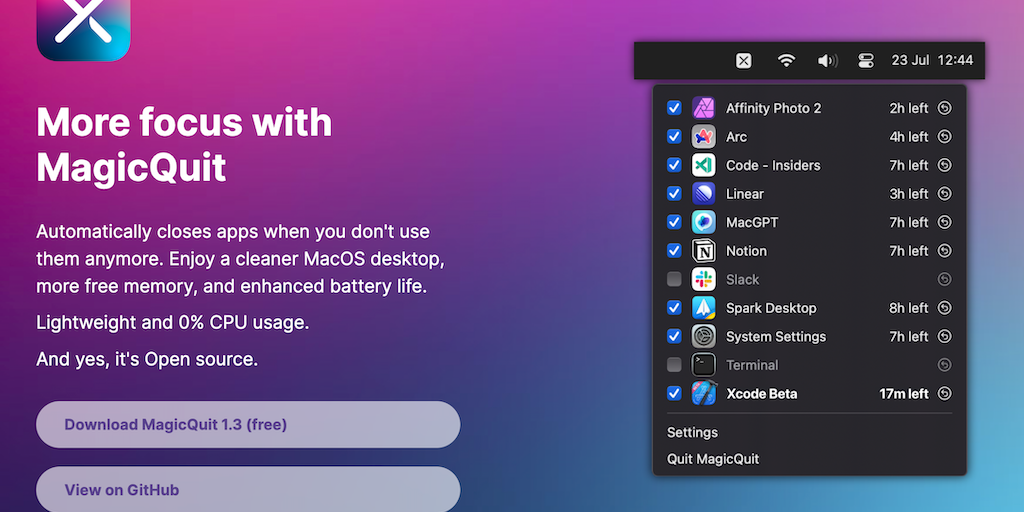Screen dimensions: 1024x512
Task: Click the reset timer icon for Terminal
Action: 944,365
